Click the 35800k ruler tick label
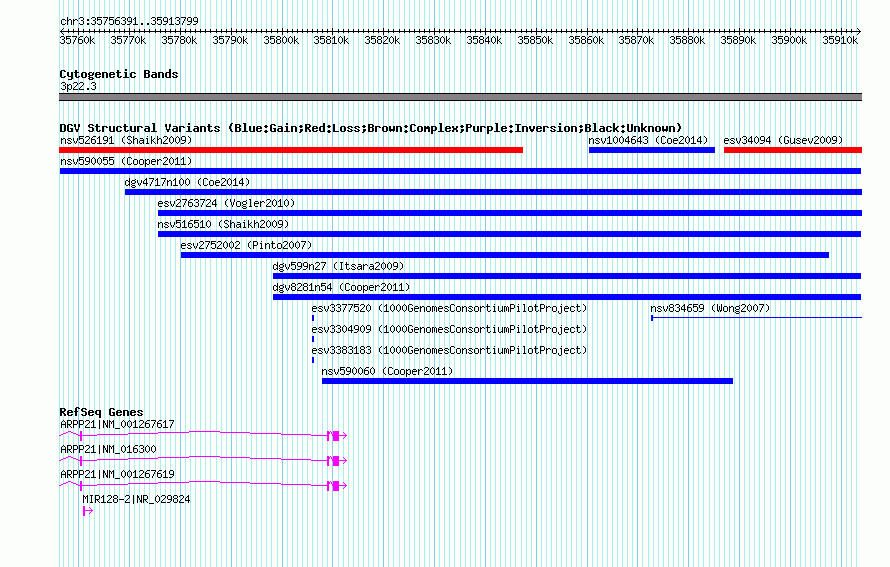 click(281, 40)
